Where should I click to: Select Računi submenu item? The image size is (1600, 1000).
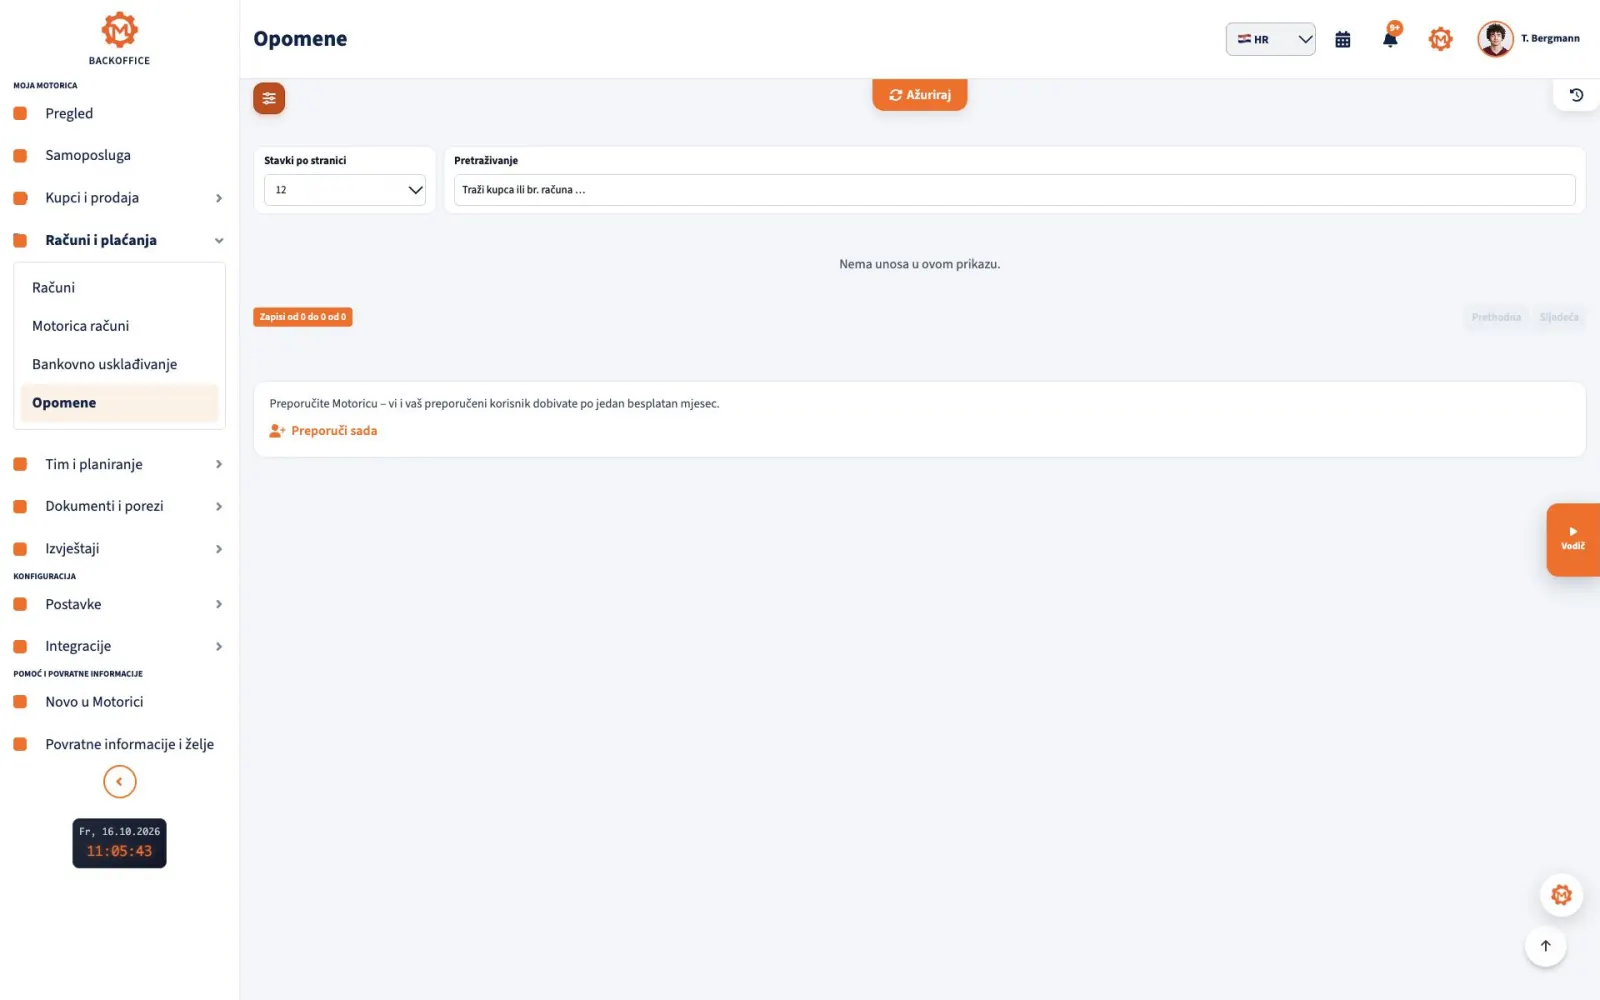(119, 288)
